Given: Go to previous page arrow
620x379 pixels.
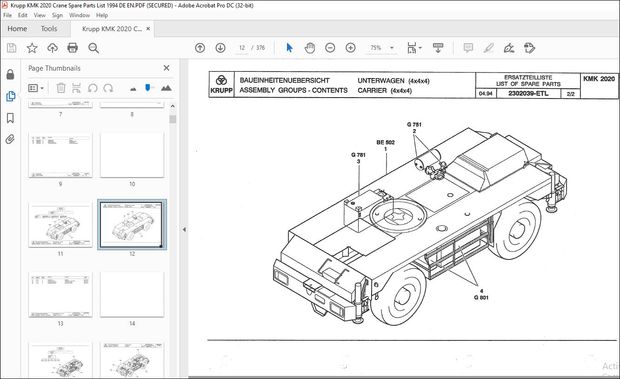Looking at the screenshot, I should point(200,48).
